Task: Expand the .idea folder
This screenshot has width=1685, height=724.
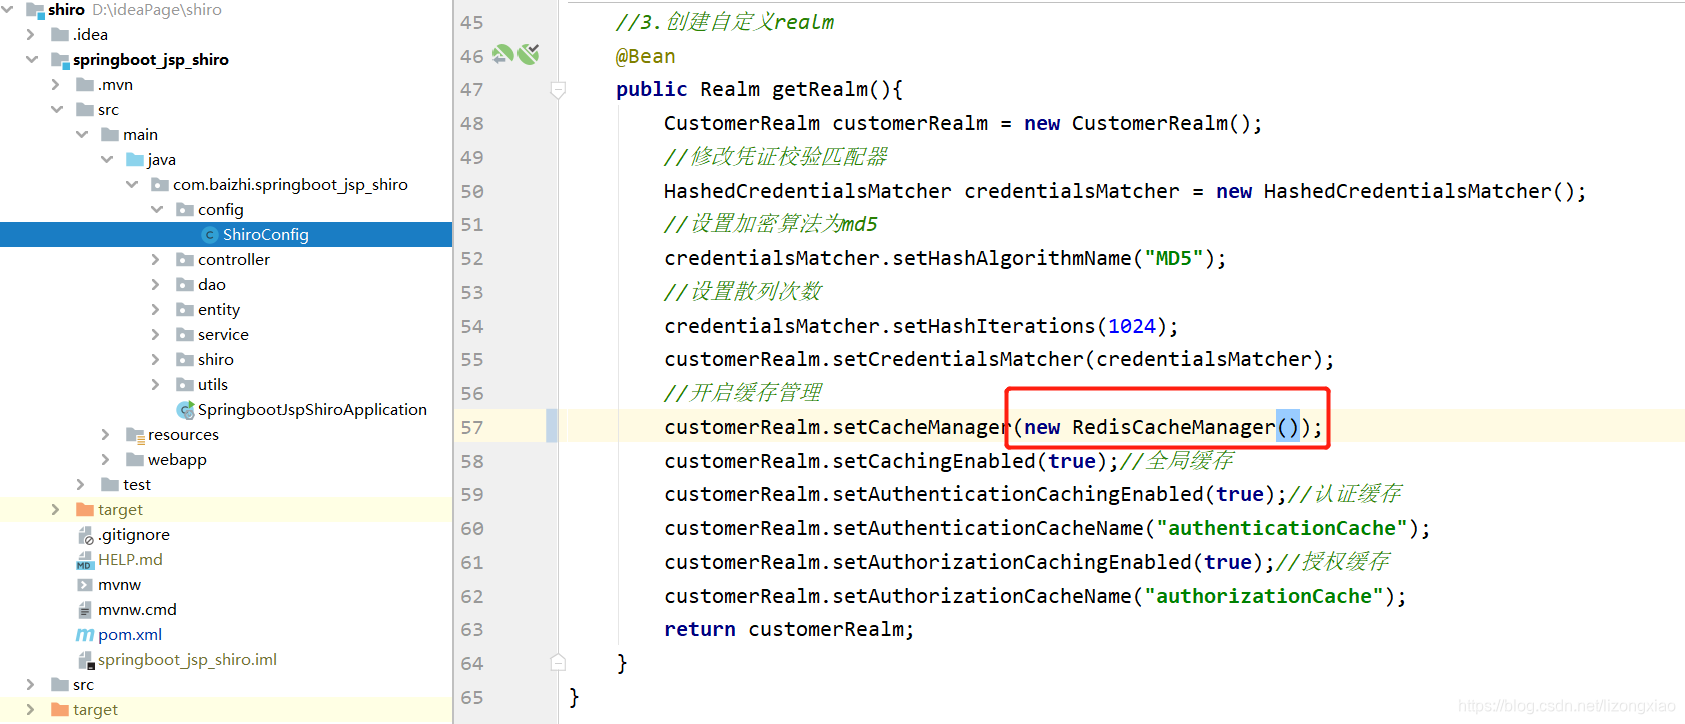Action: 31,35
